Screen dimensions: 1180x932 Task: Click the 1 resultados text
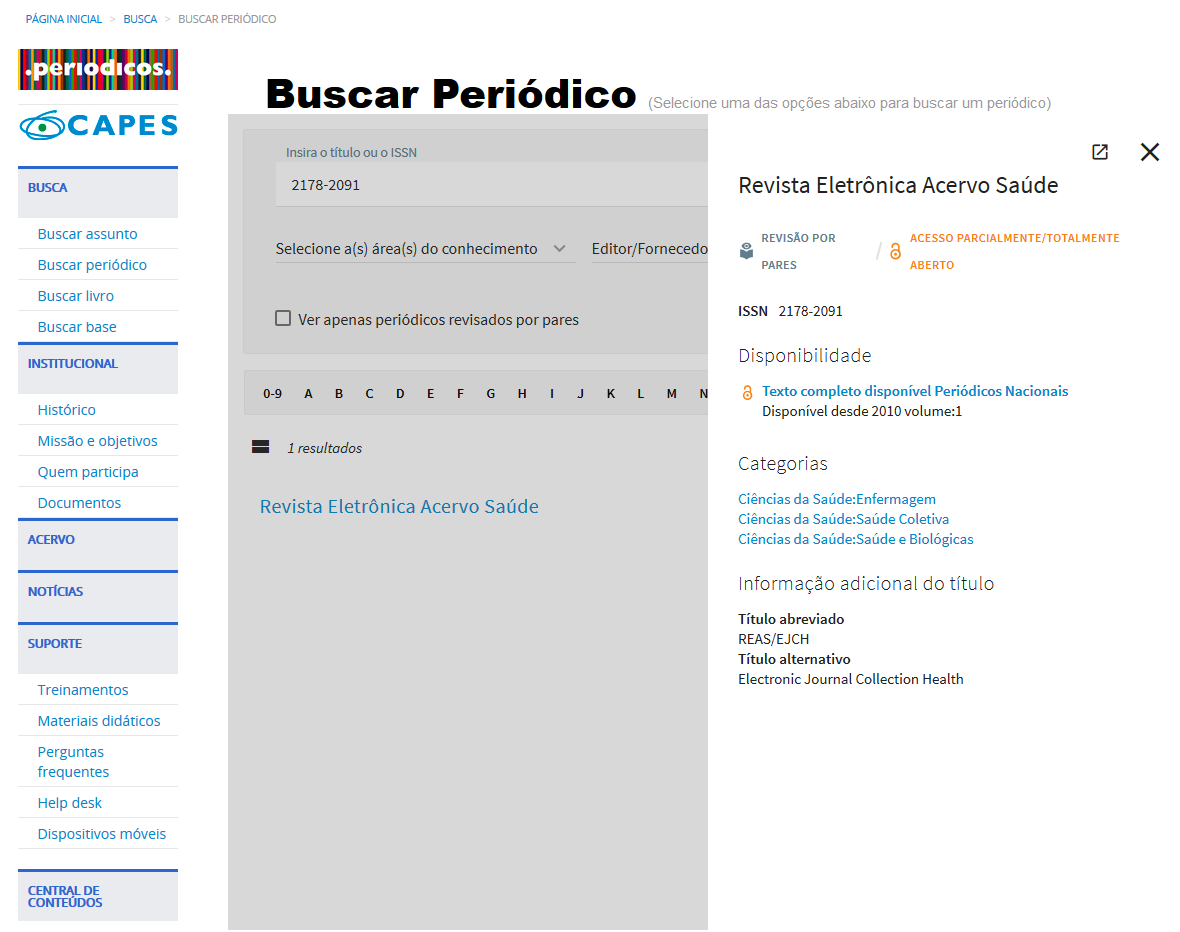click(x=324, y=448)
